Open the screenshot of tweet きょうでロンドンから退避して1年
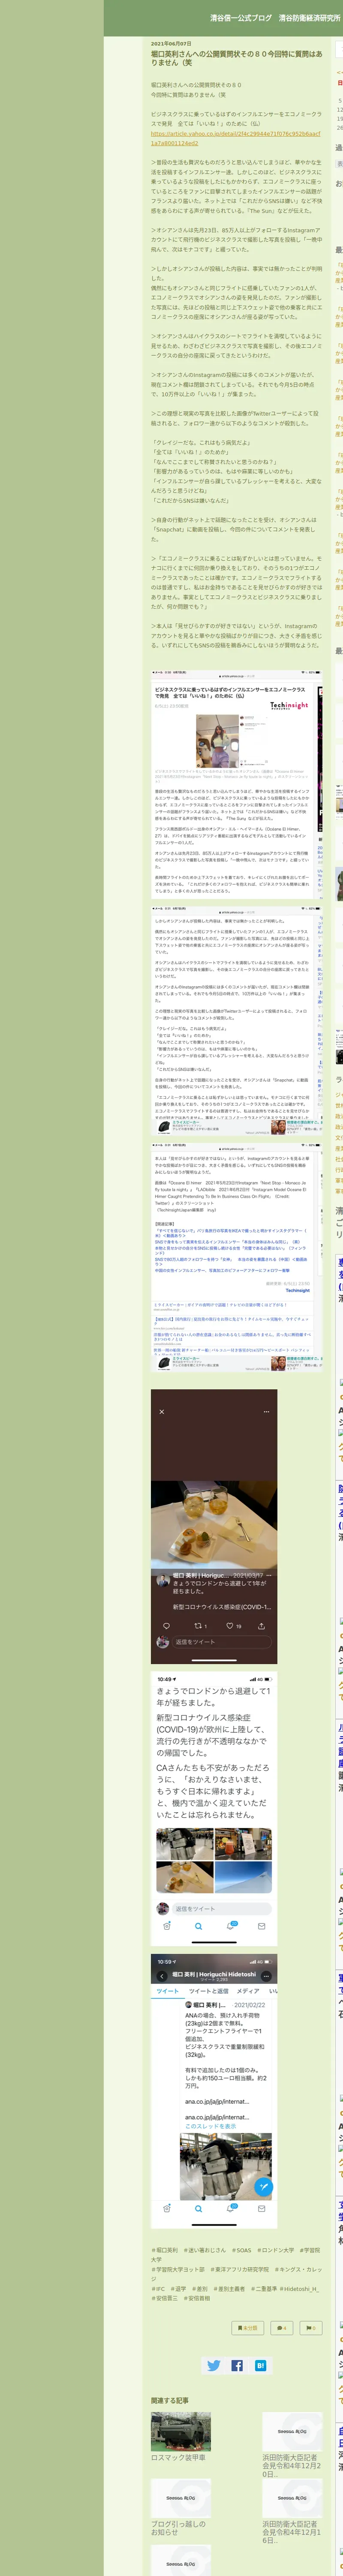 click(214, 1807)
